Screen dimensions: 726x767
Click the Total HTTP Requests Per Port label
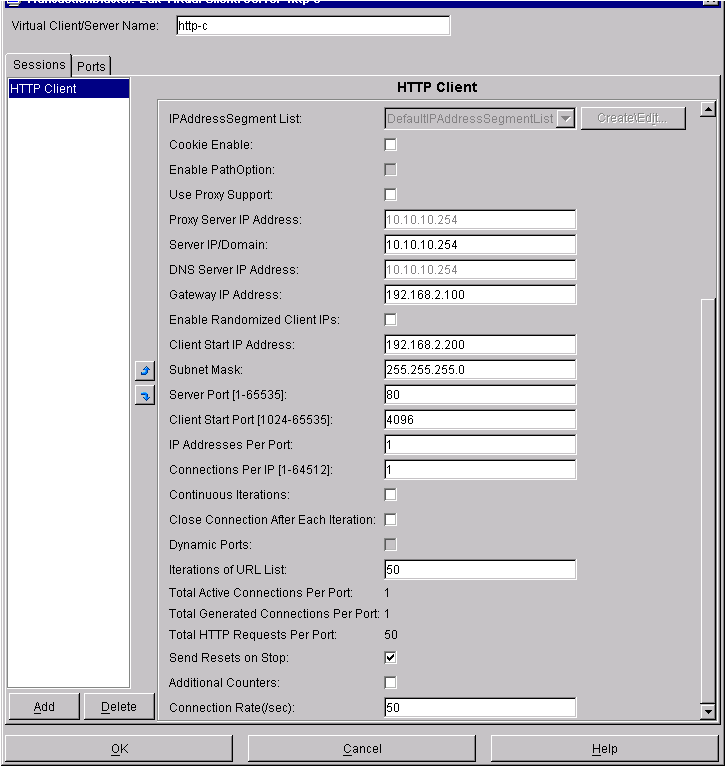click(252, 634)
